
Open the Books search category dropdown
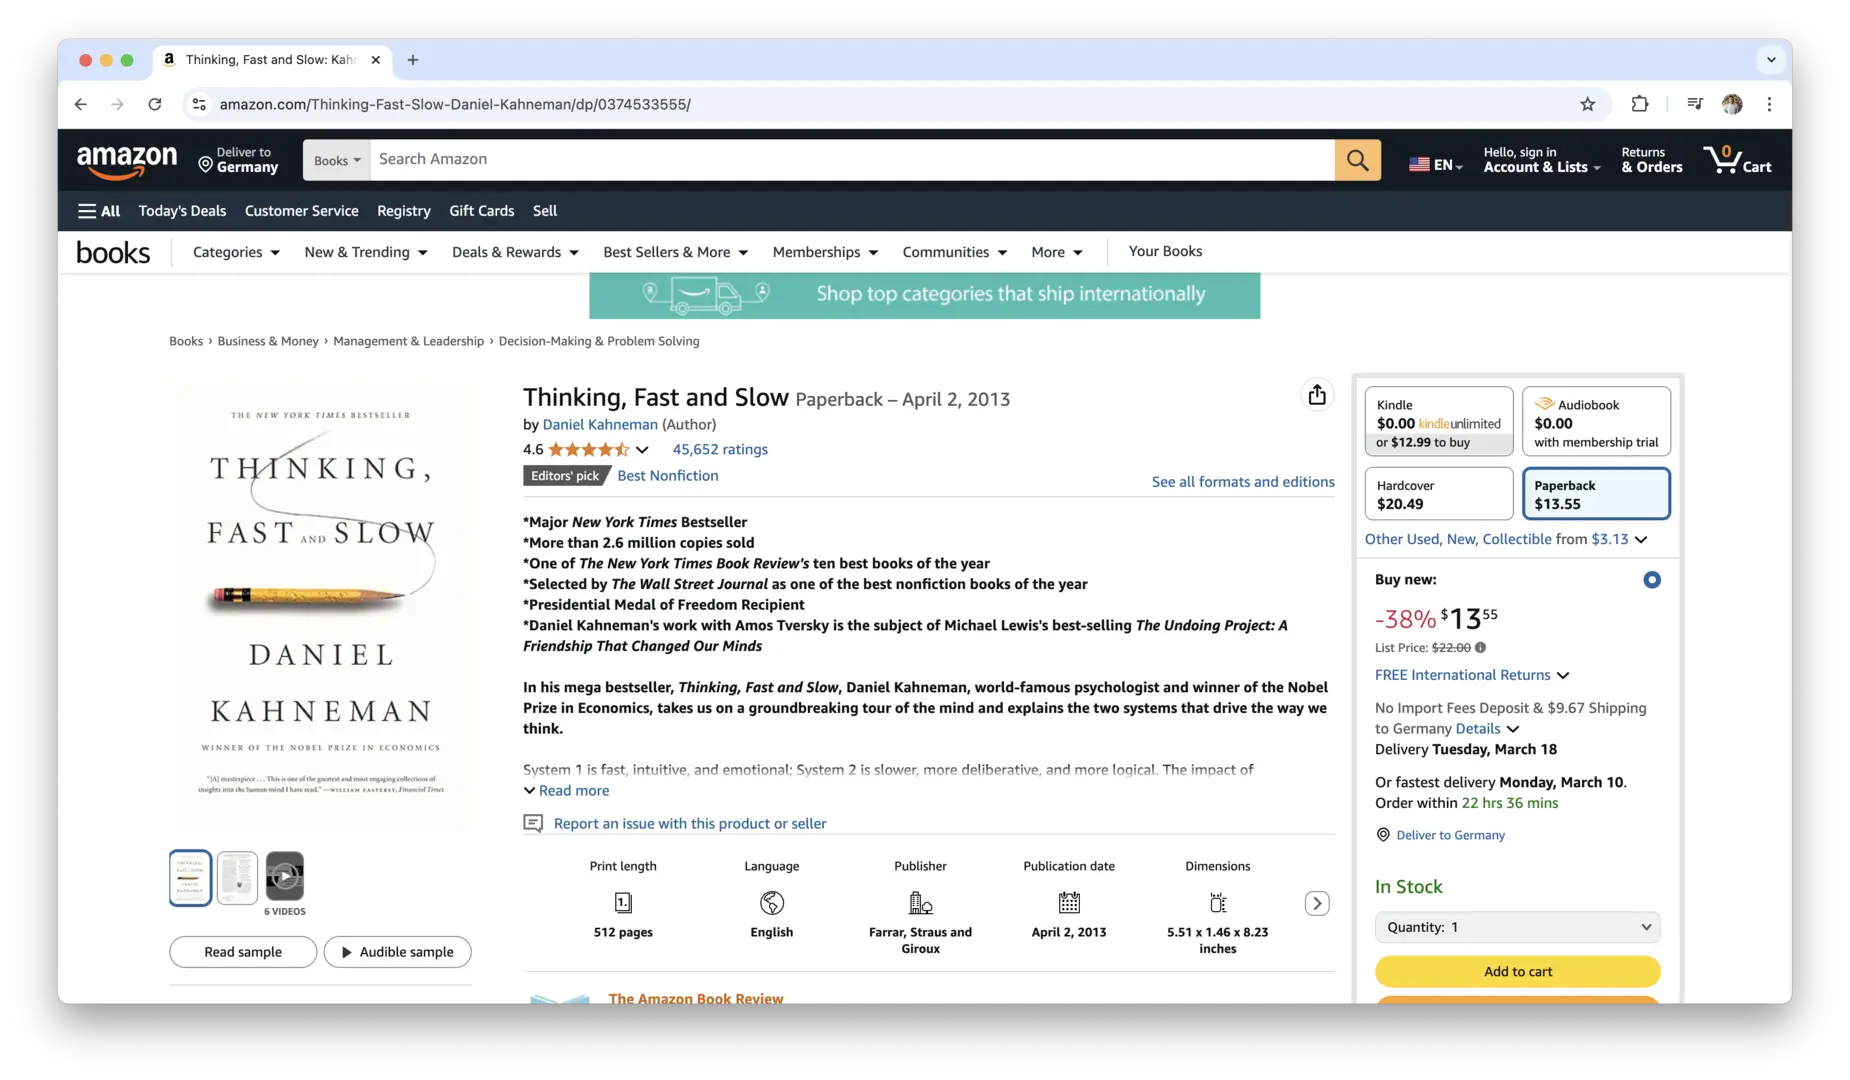337,160
